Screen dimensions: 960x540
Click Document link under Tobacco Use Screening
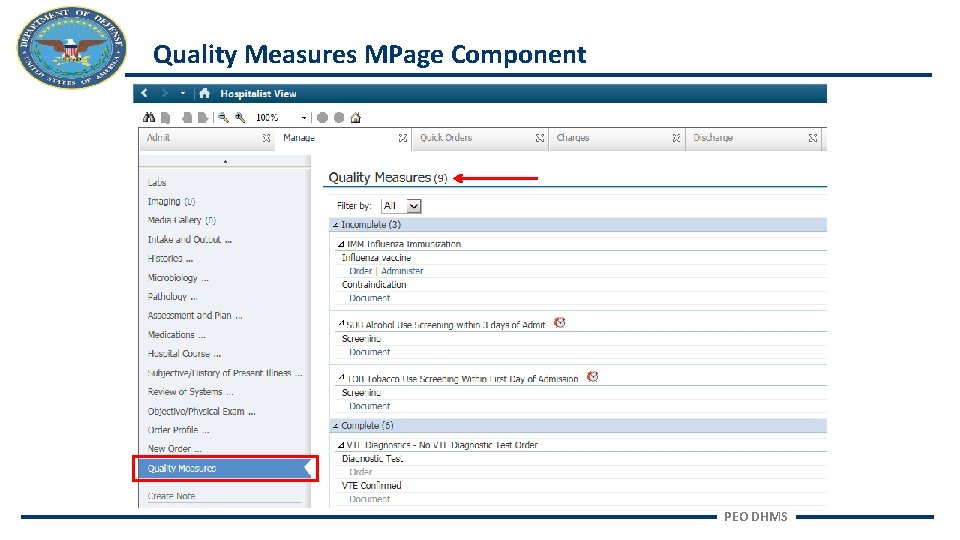pos(369,406)
